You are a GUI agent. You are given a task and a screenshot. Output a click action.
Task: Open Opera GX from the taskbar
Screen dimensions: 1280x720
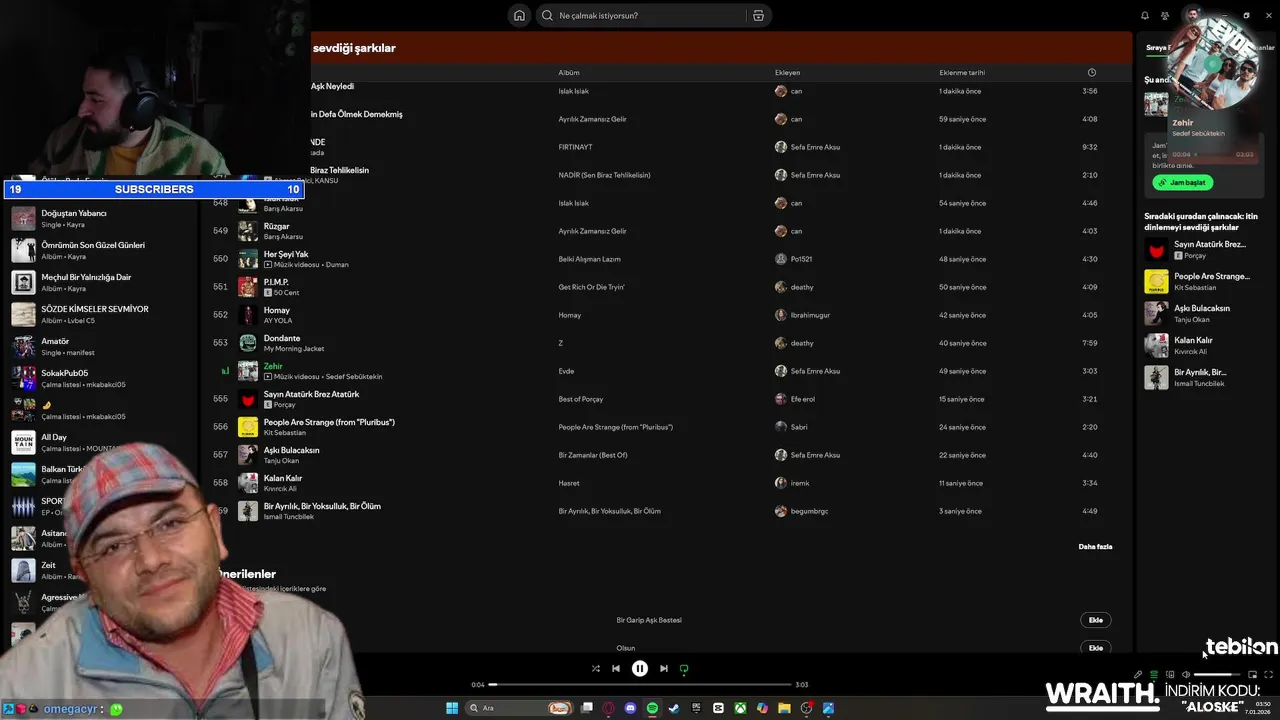[608, 708]
